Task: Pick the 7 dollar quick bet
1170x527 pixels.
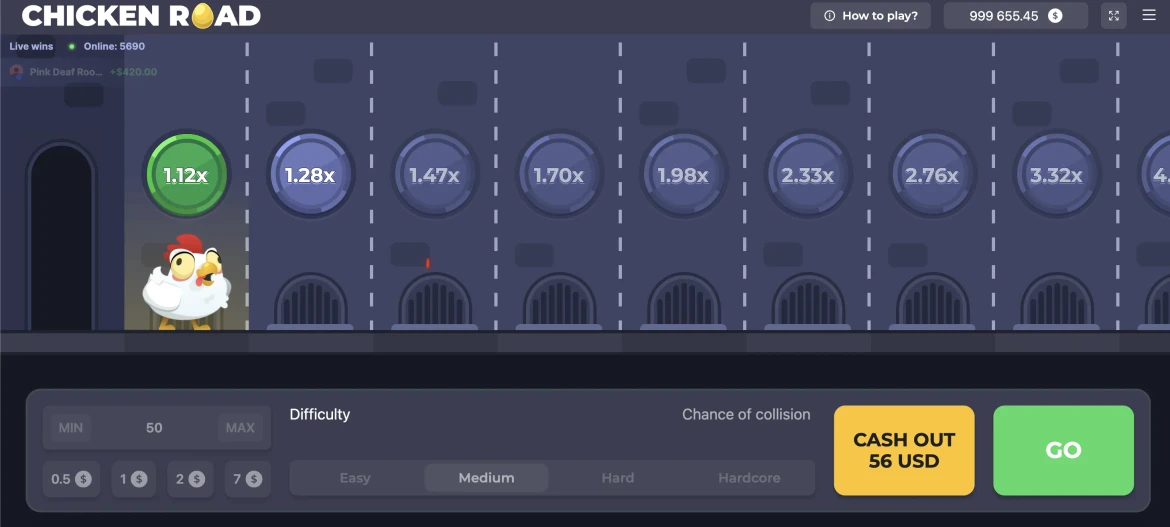Action: click(248, 479)
